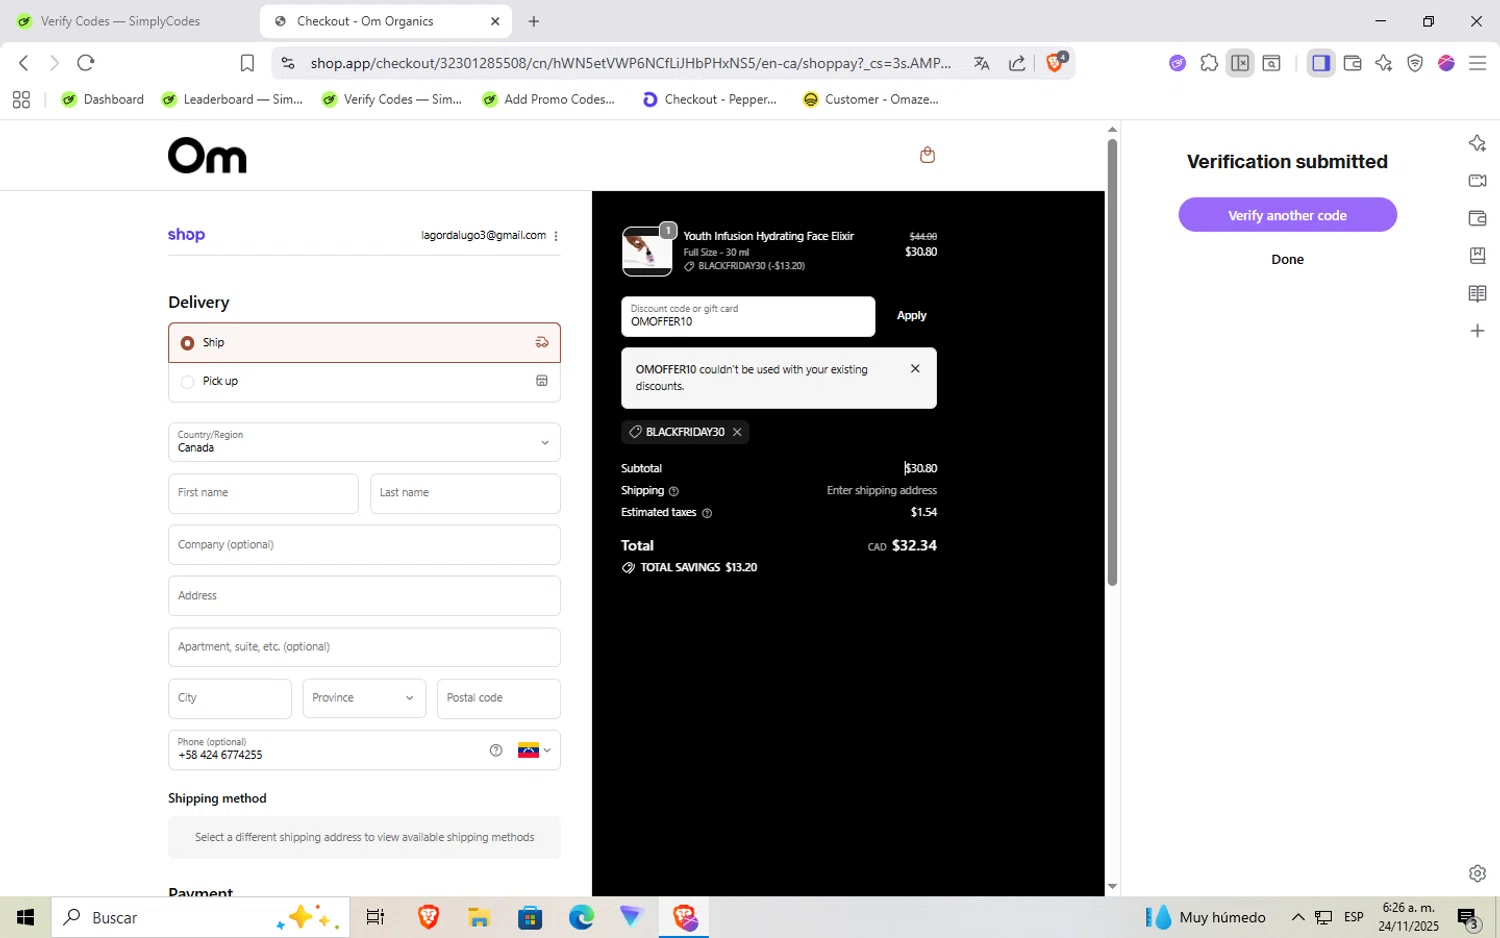Click the Om store logo
1500x938 pixels.
coord(207,156)
